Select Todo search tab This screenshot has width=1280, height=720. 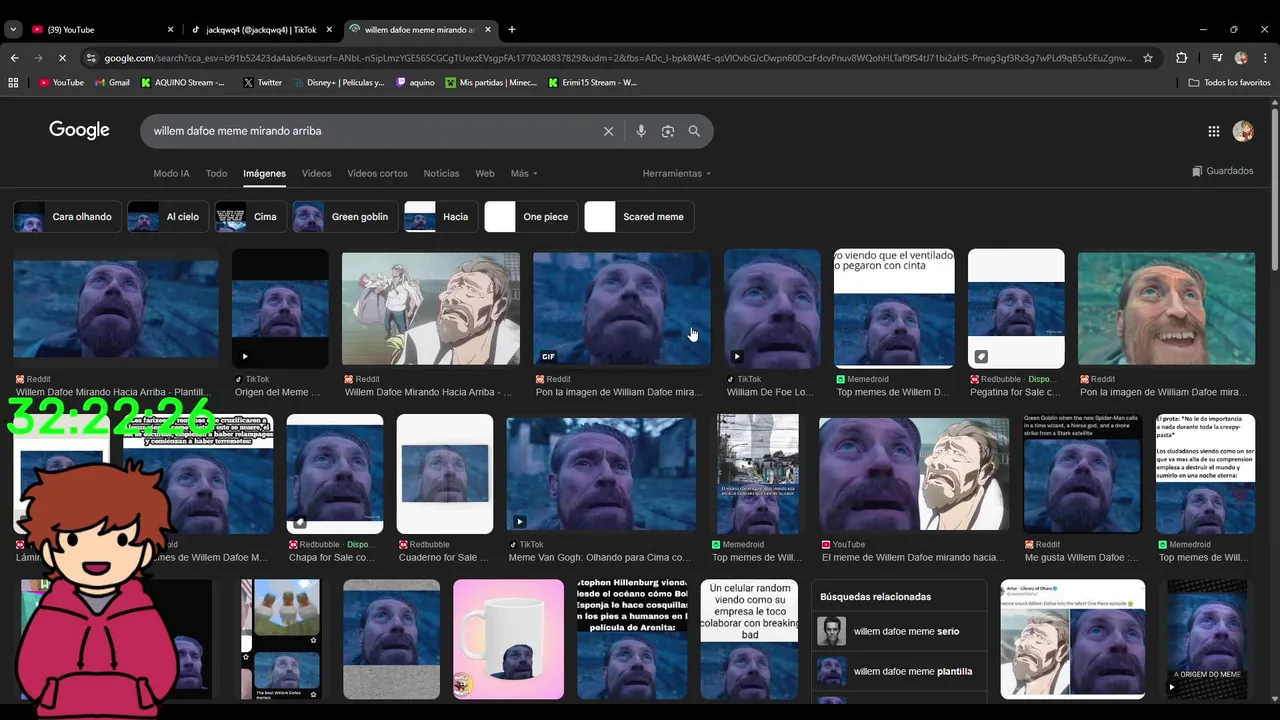[x=216, y=174]
